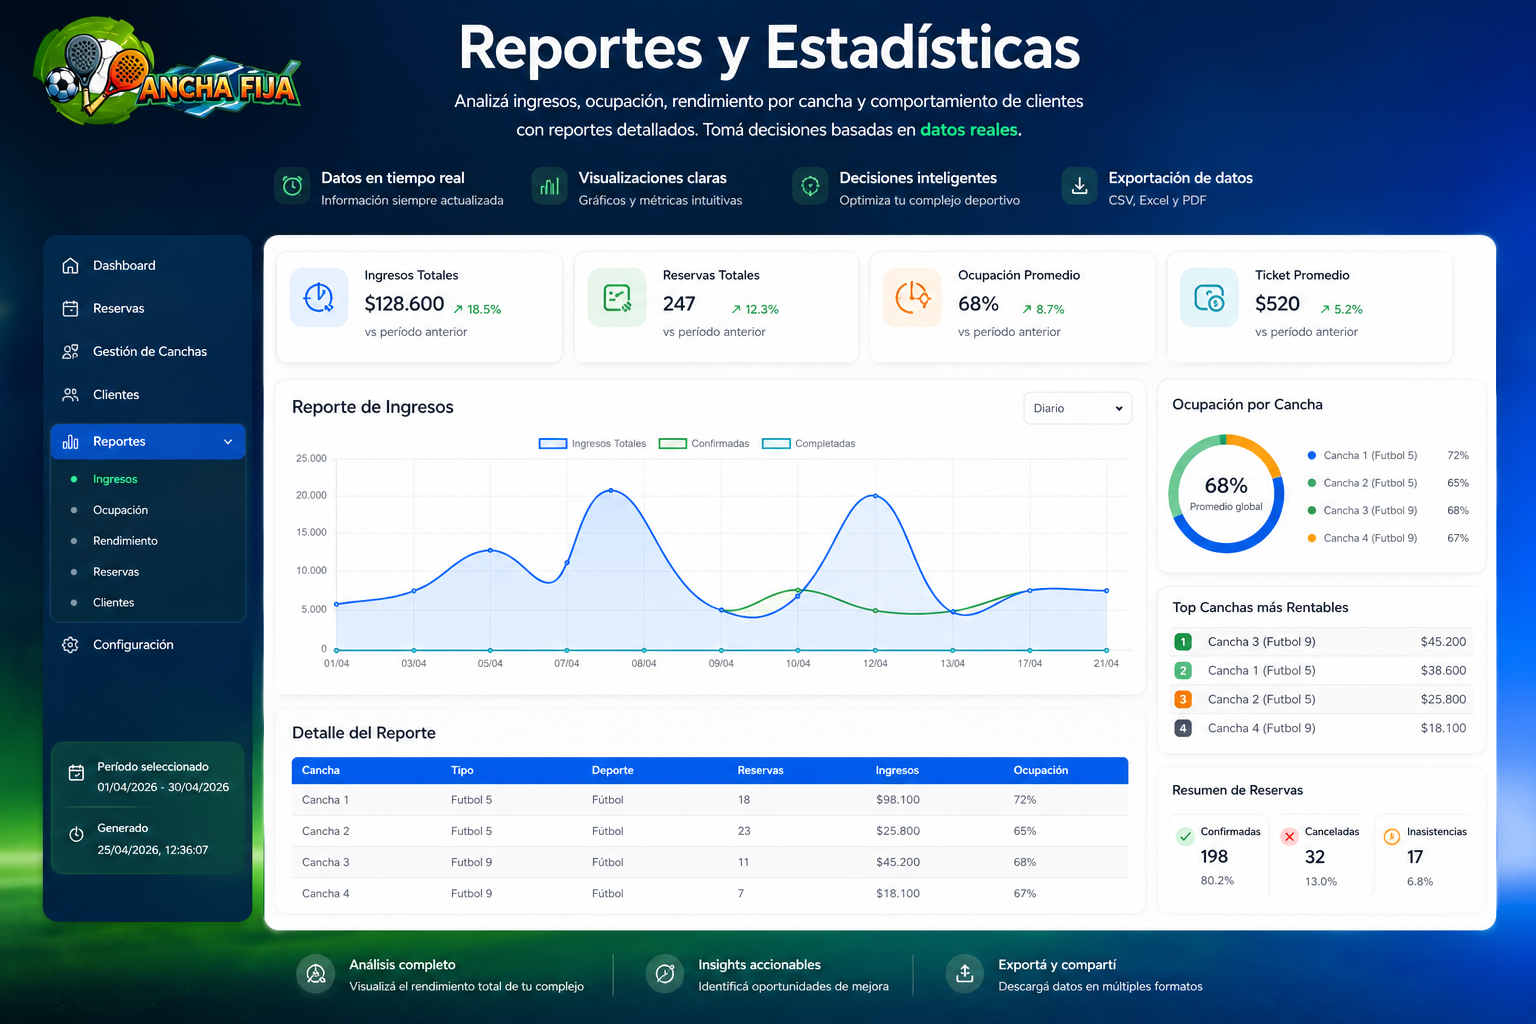Sort table by Ocupación column header
Viewport: 1536px width, 1024px height.
[1041, 770]
